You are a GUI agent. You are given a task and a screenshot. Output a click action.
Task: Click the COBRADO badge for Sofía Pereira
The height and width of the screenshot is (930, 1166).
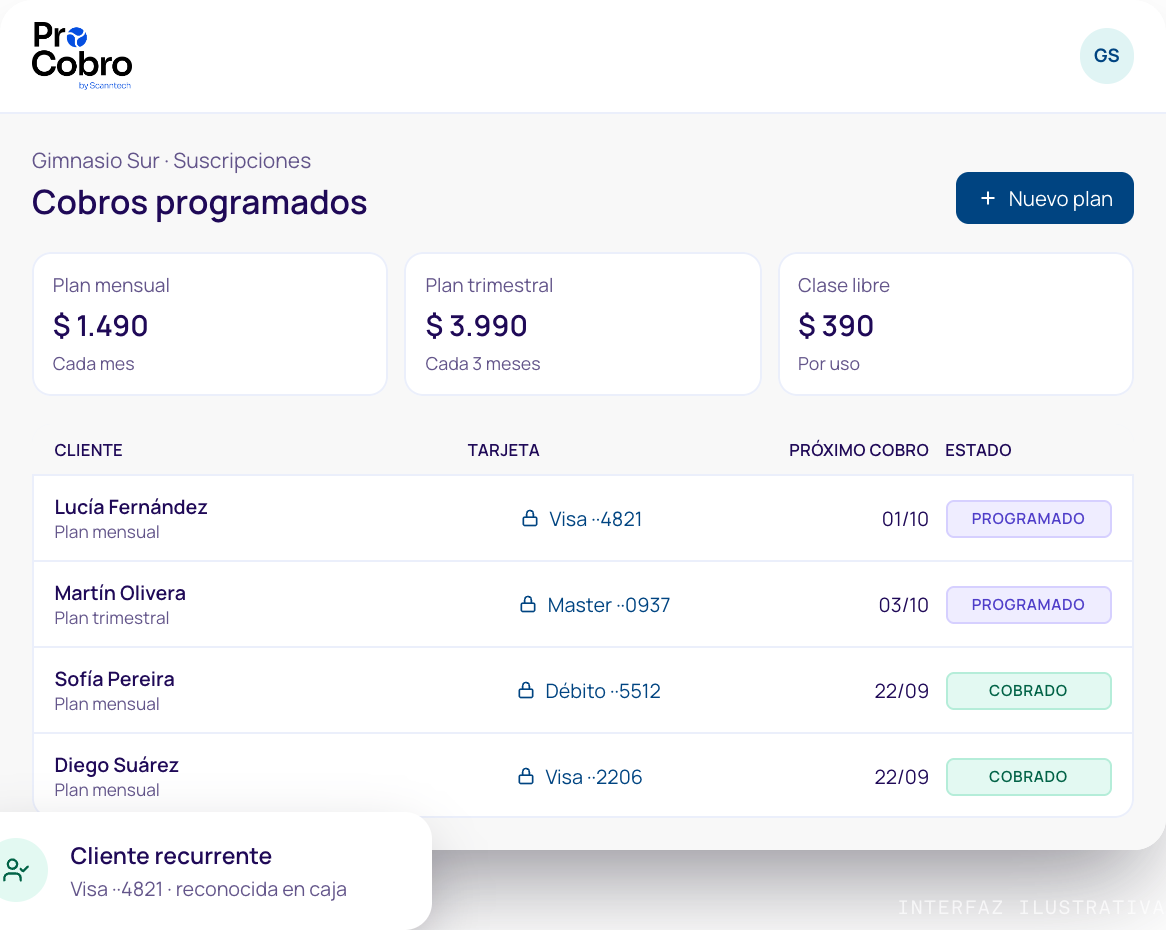pyautogui.click(x=1028, y=691)
